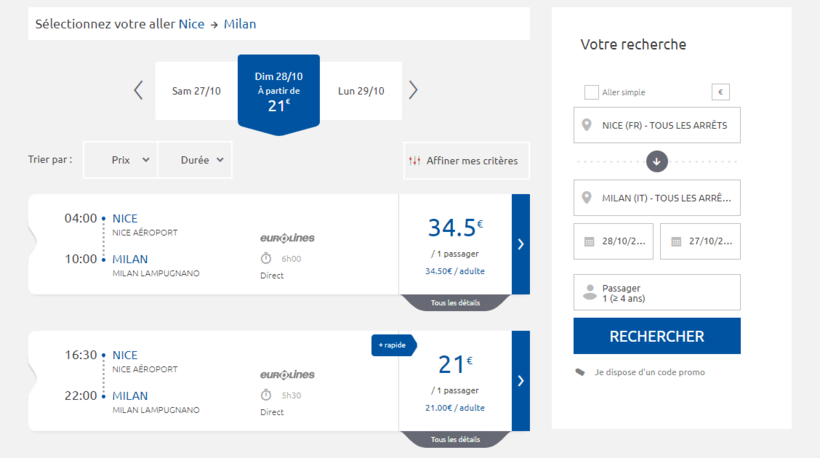
Task: Select the 34.5€ trip blue arrow
Action: point(520,244)
